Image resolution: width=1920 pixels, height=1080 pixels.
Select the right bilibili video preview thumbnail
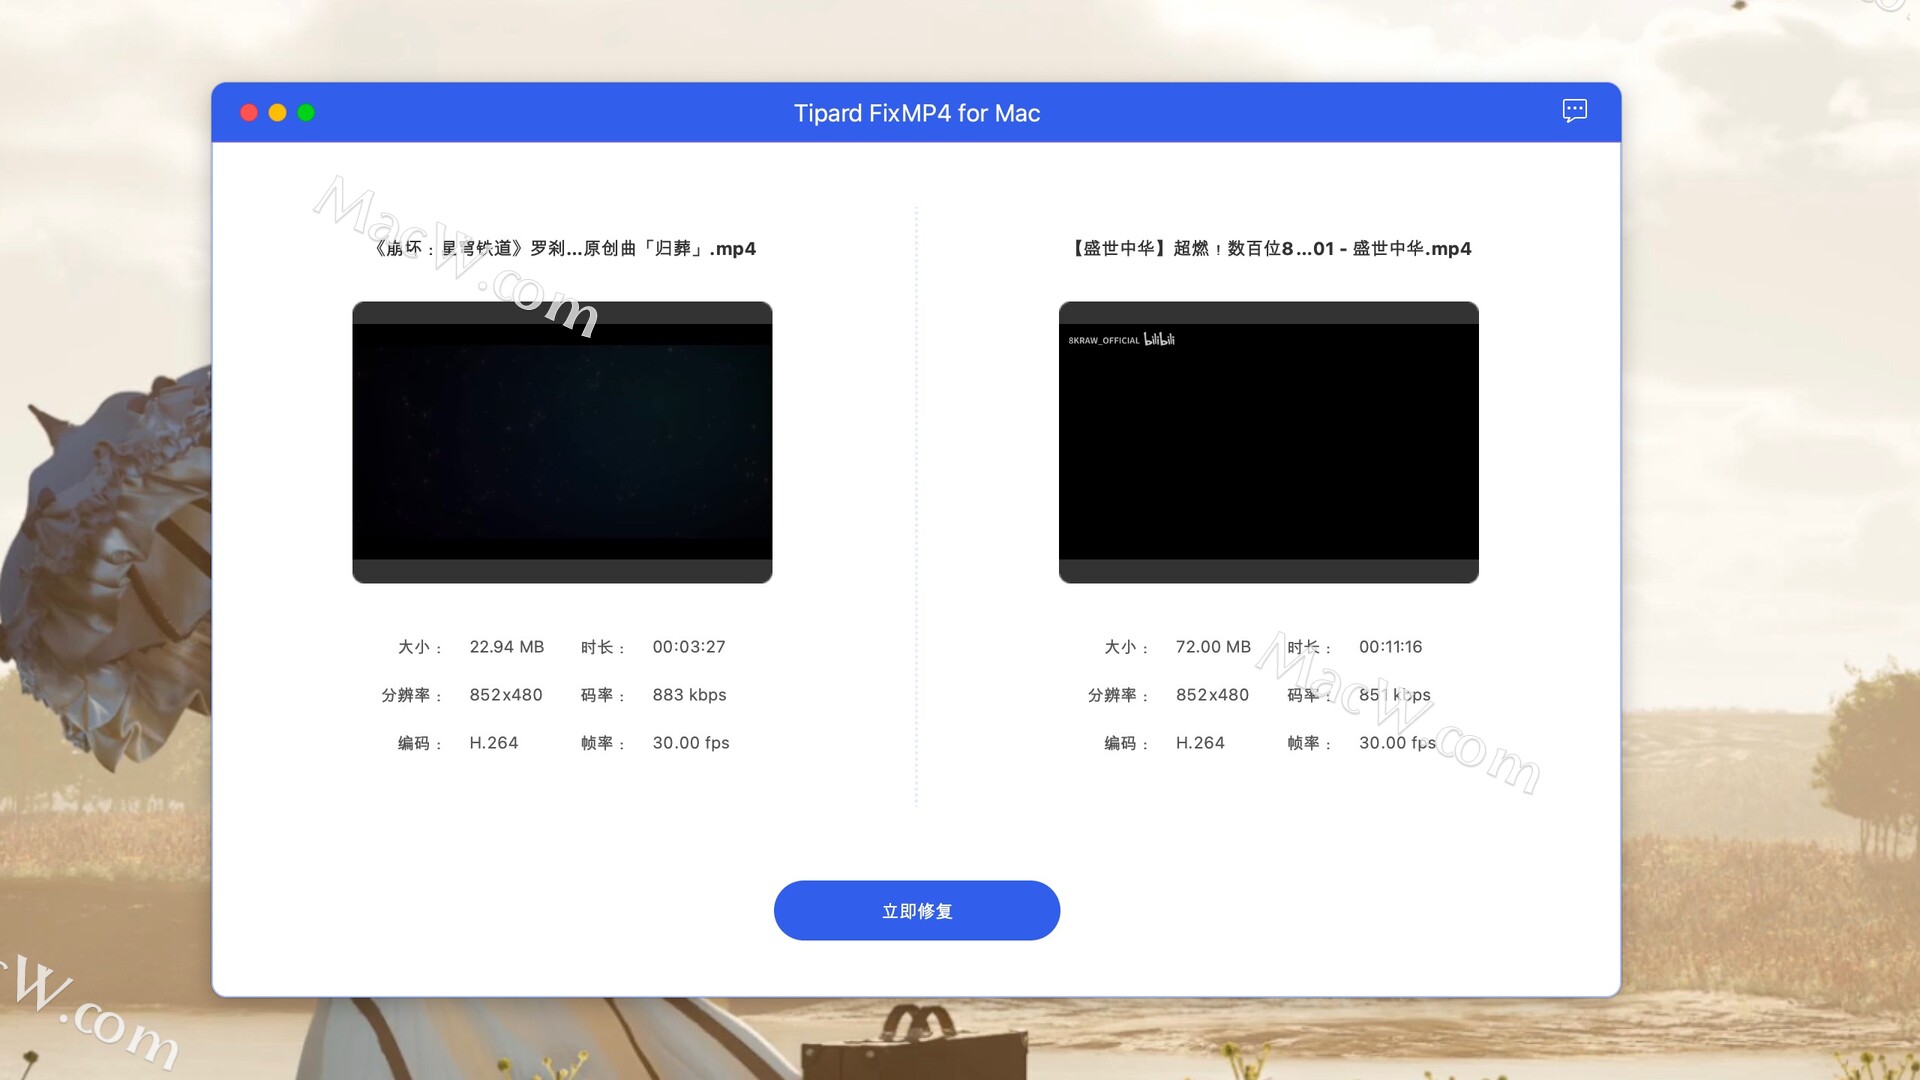[1268, 442]
